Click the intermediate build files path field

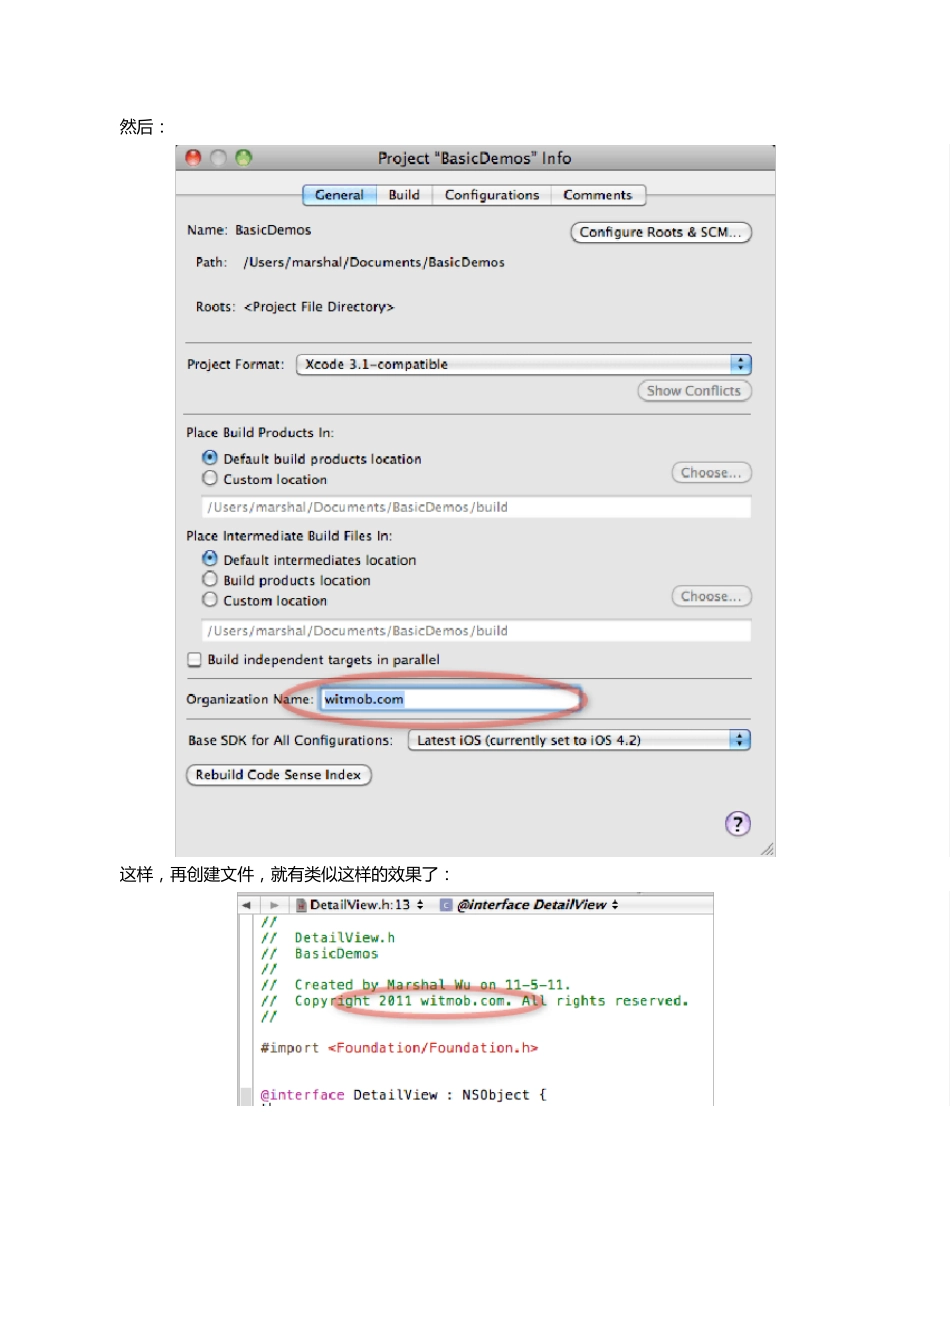click(476, 631)
